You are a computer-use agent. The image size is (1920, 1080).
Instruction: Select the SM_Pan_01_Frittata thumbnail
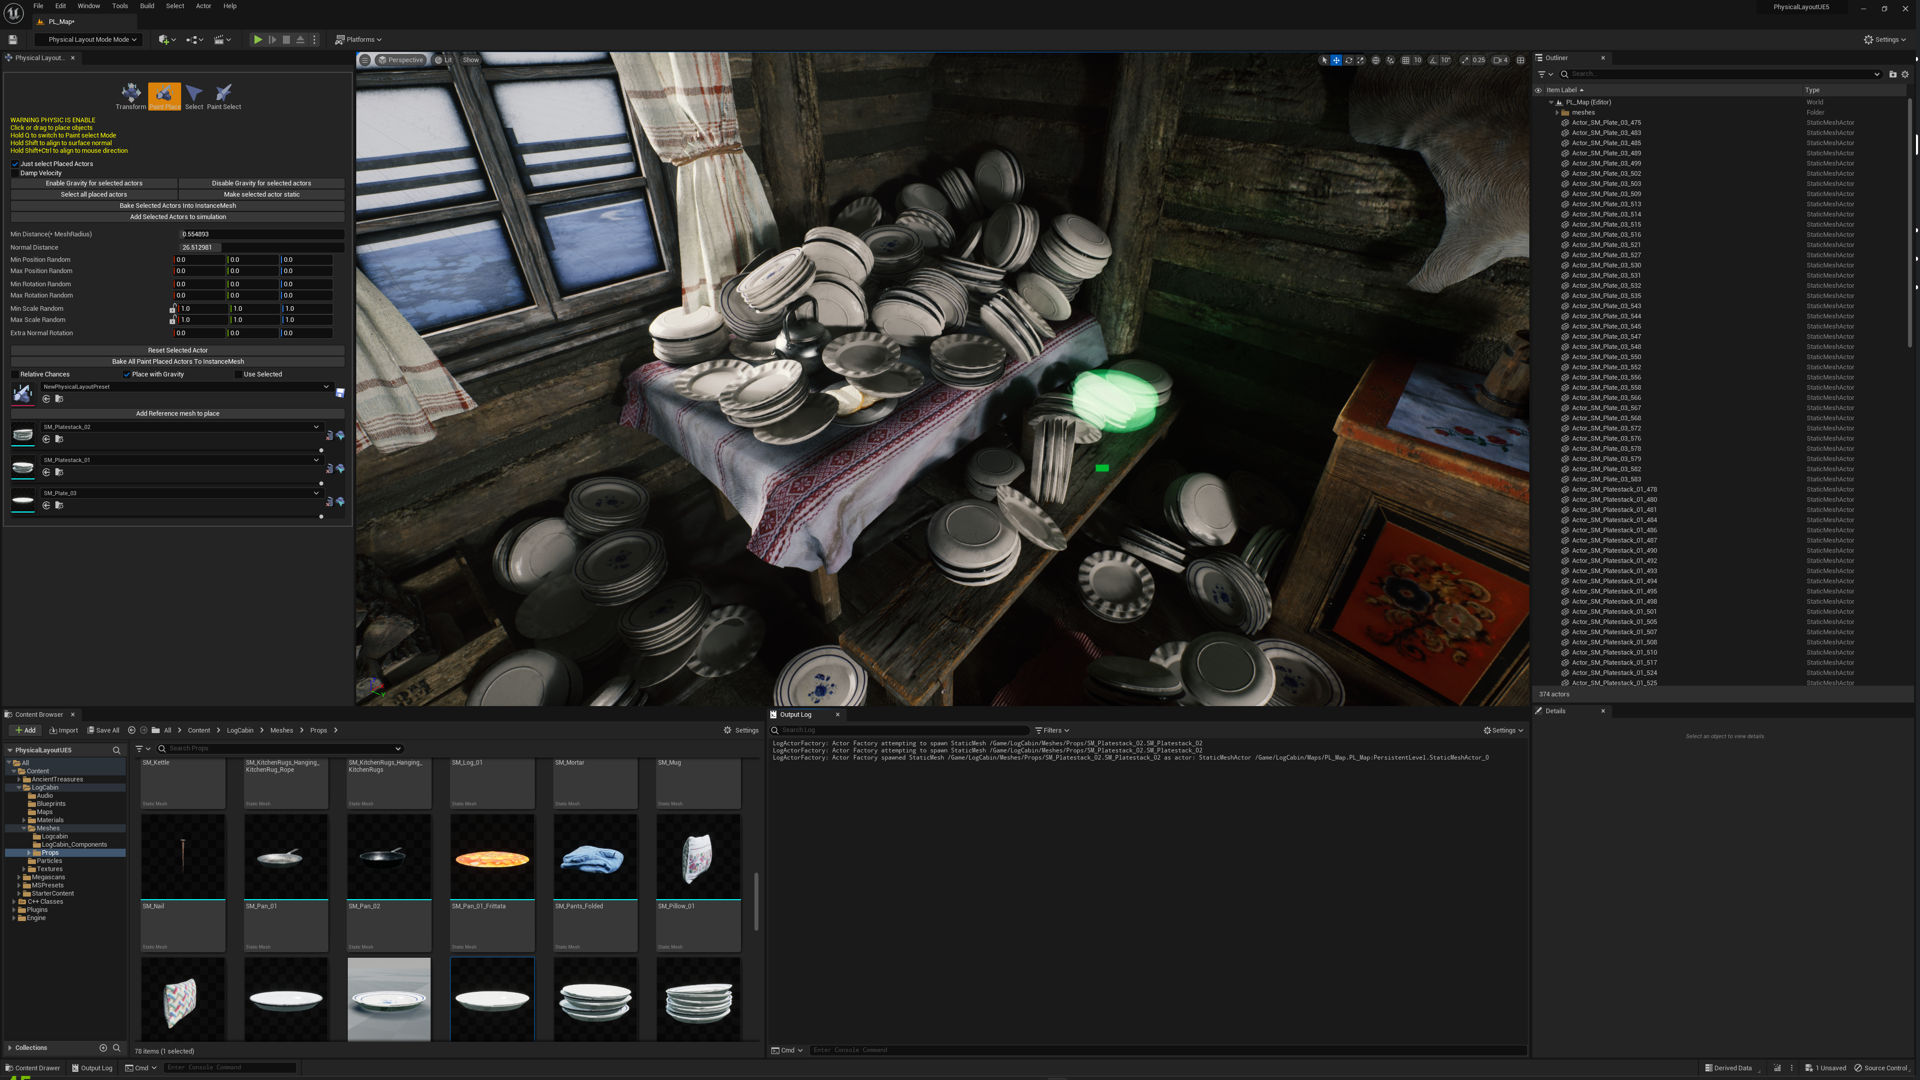[492, 857]
